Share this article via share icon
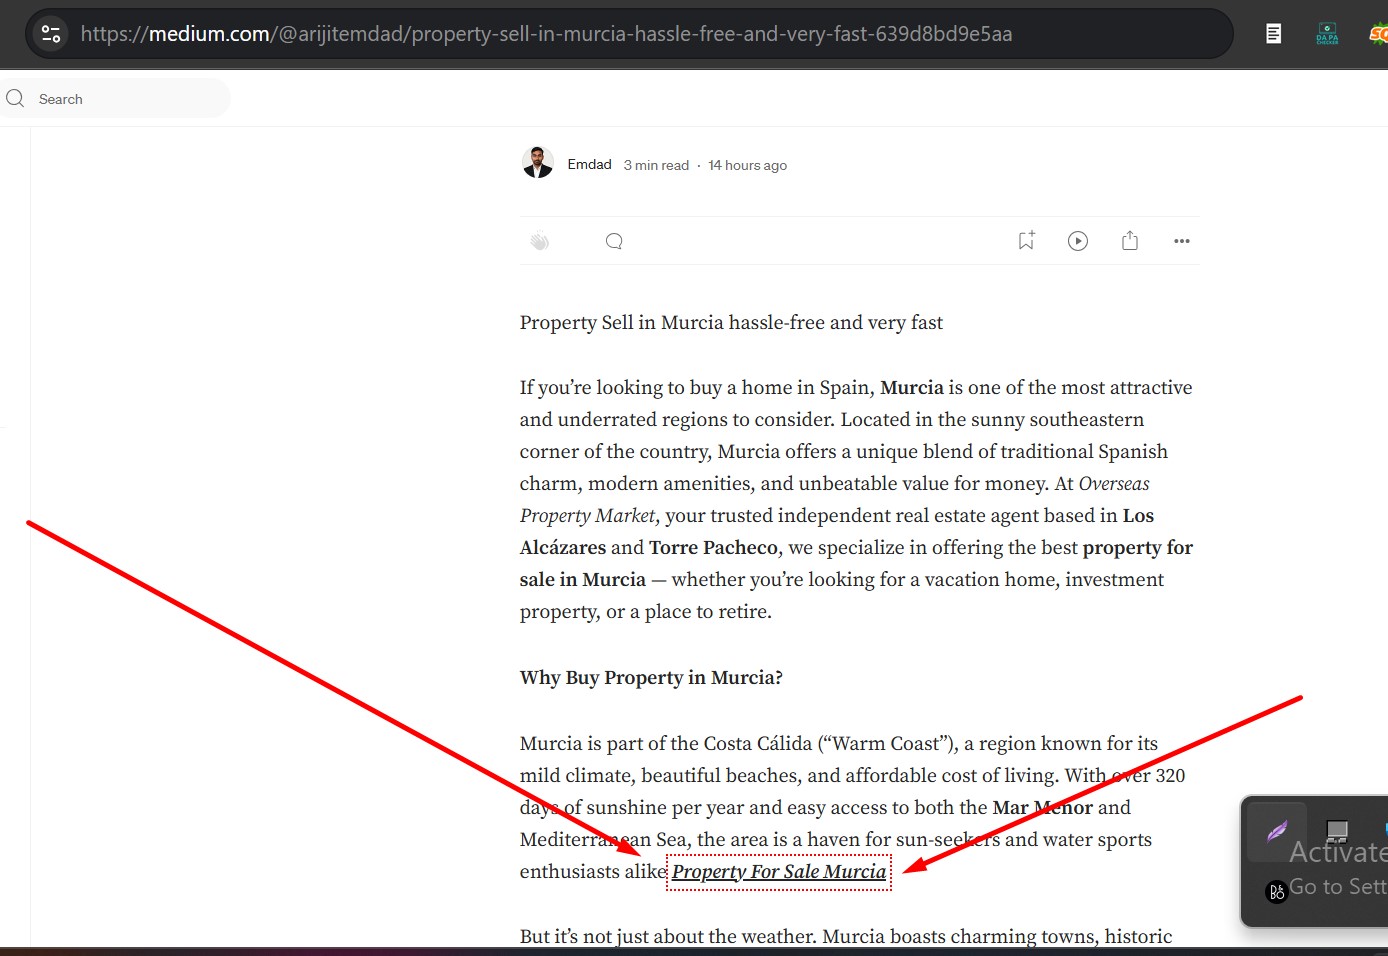 1130,241
